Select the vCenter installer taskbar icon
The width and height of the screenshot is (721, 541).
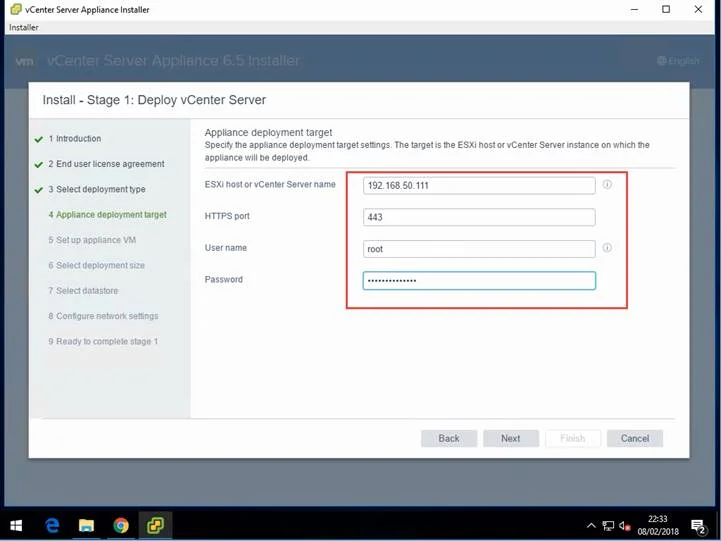point(155,525)
